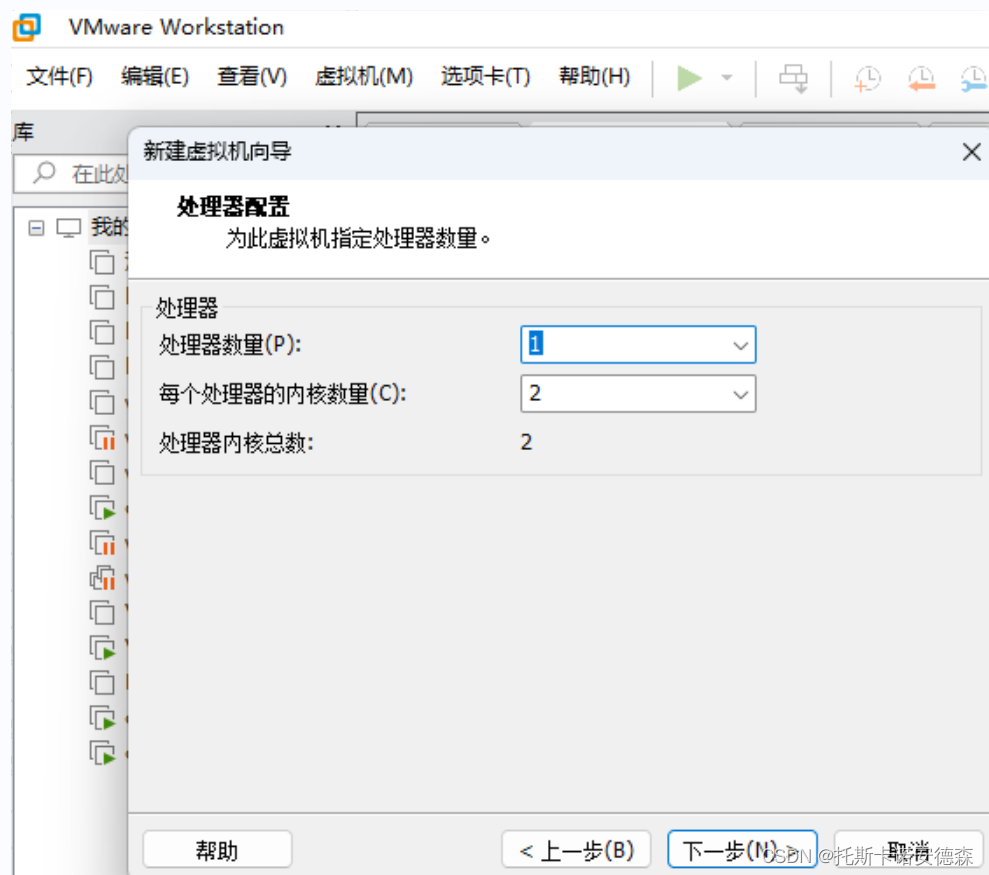Collapse the My Computer tree node

(37, 228)
